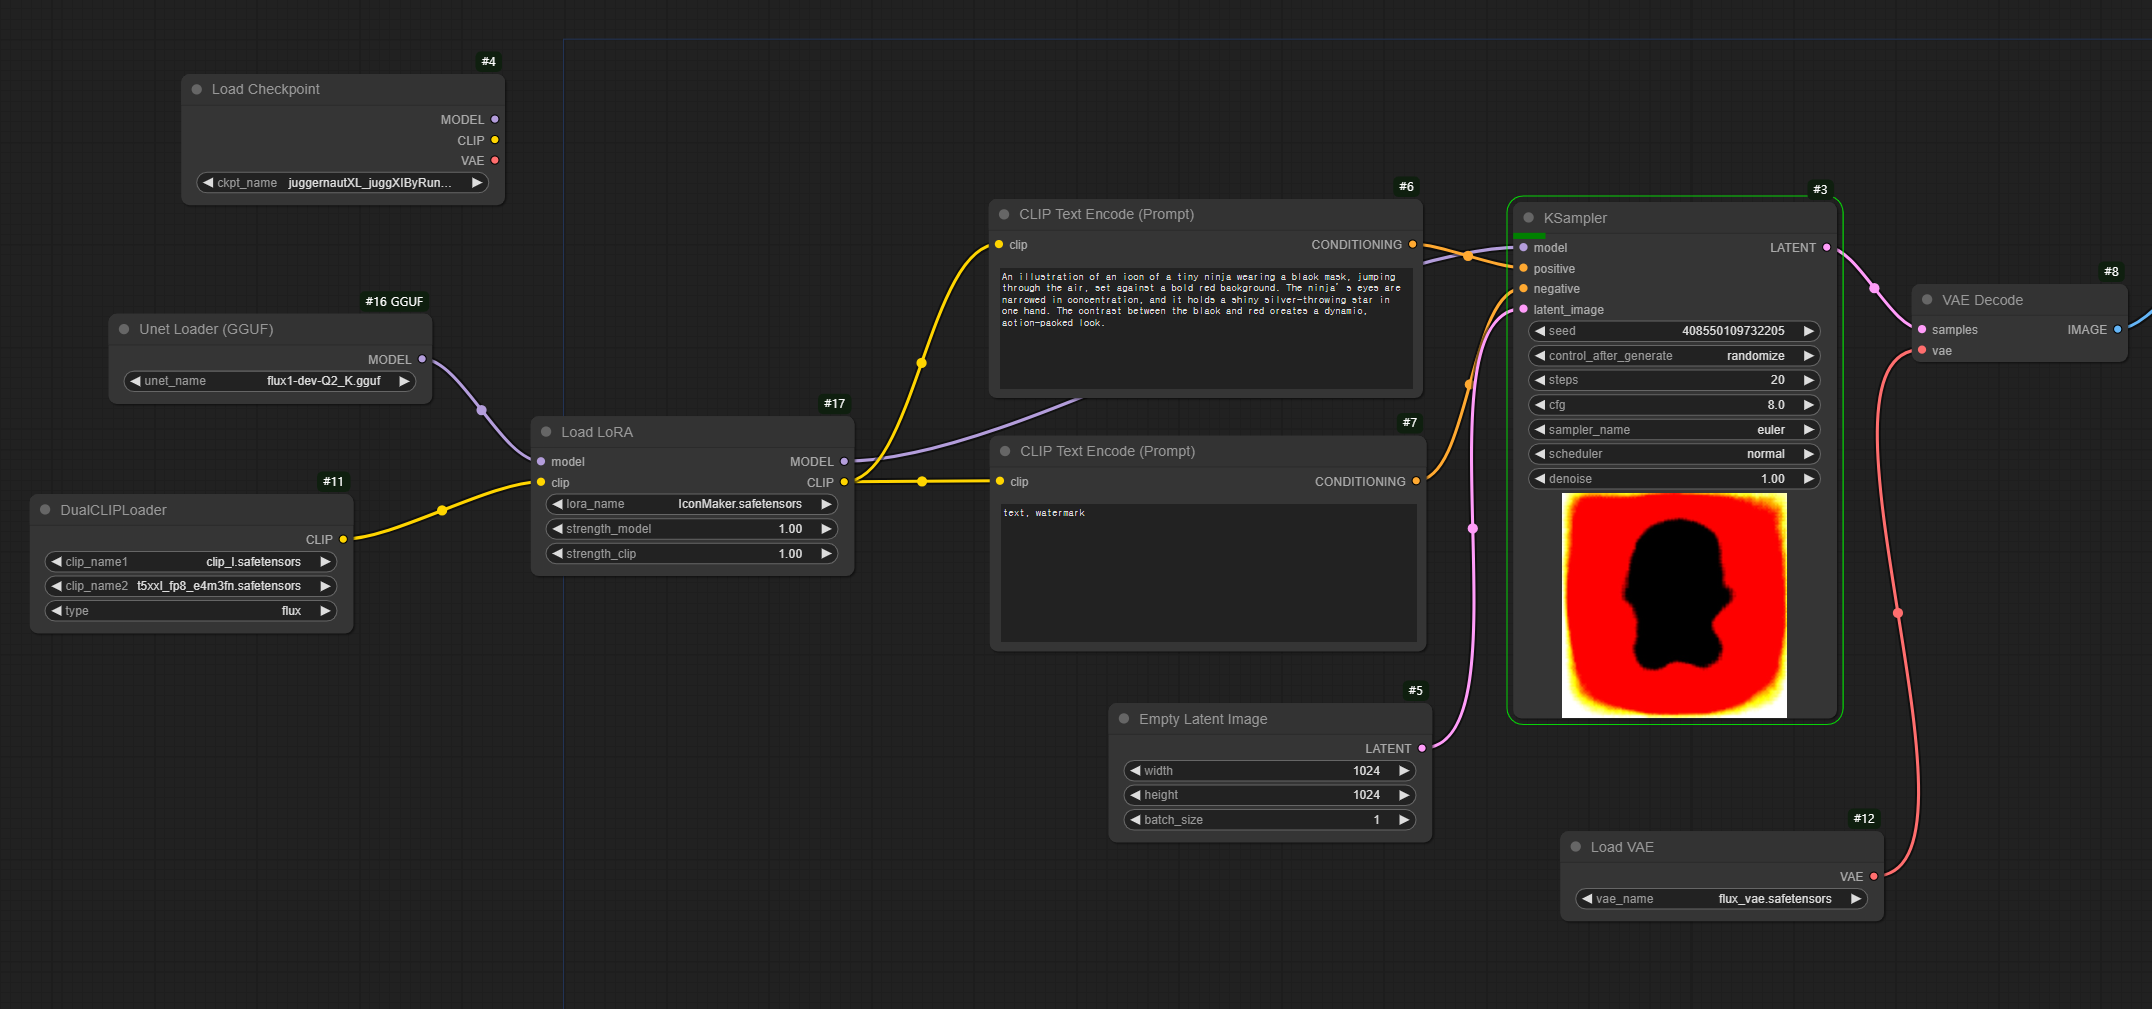The height and width of the screenshot is (1009, 2152).
Task: Collapse the Empty Latent Image node dot
Action: click(x=1124, y=719)
